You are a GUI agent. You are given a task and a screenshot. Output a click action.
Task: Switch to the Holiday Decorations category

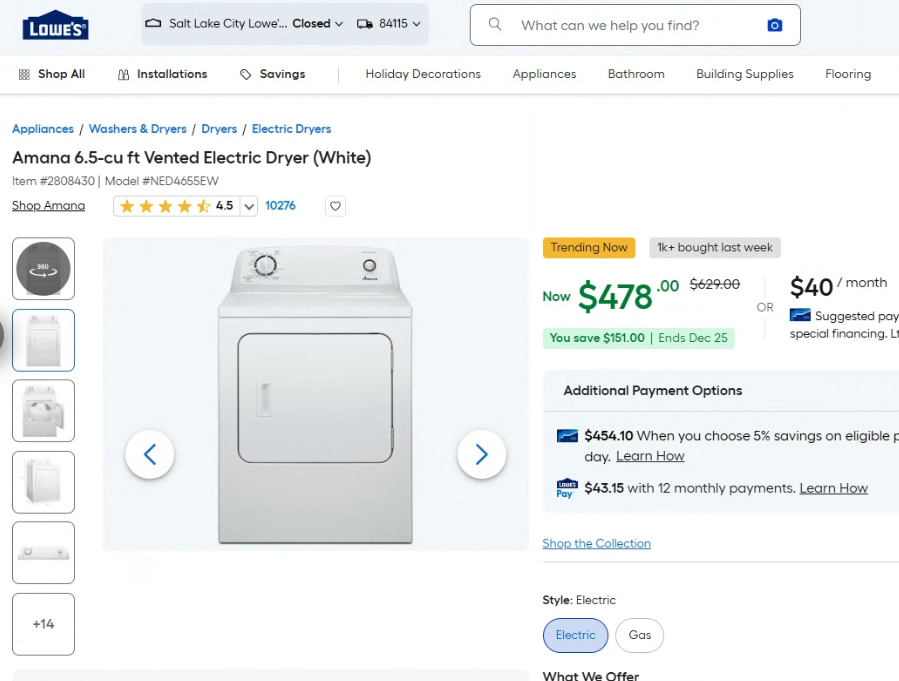coord(423,73)
